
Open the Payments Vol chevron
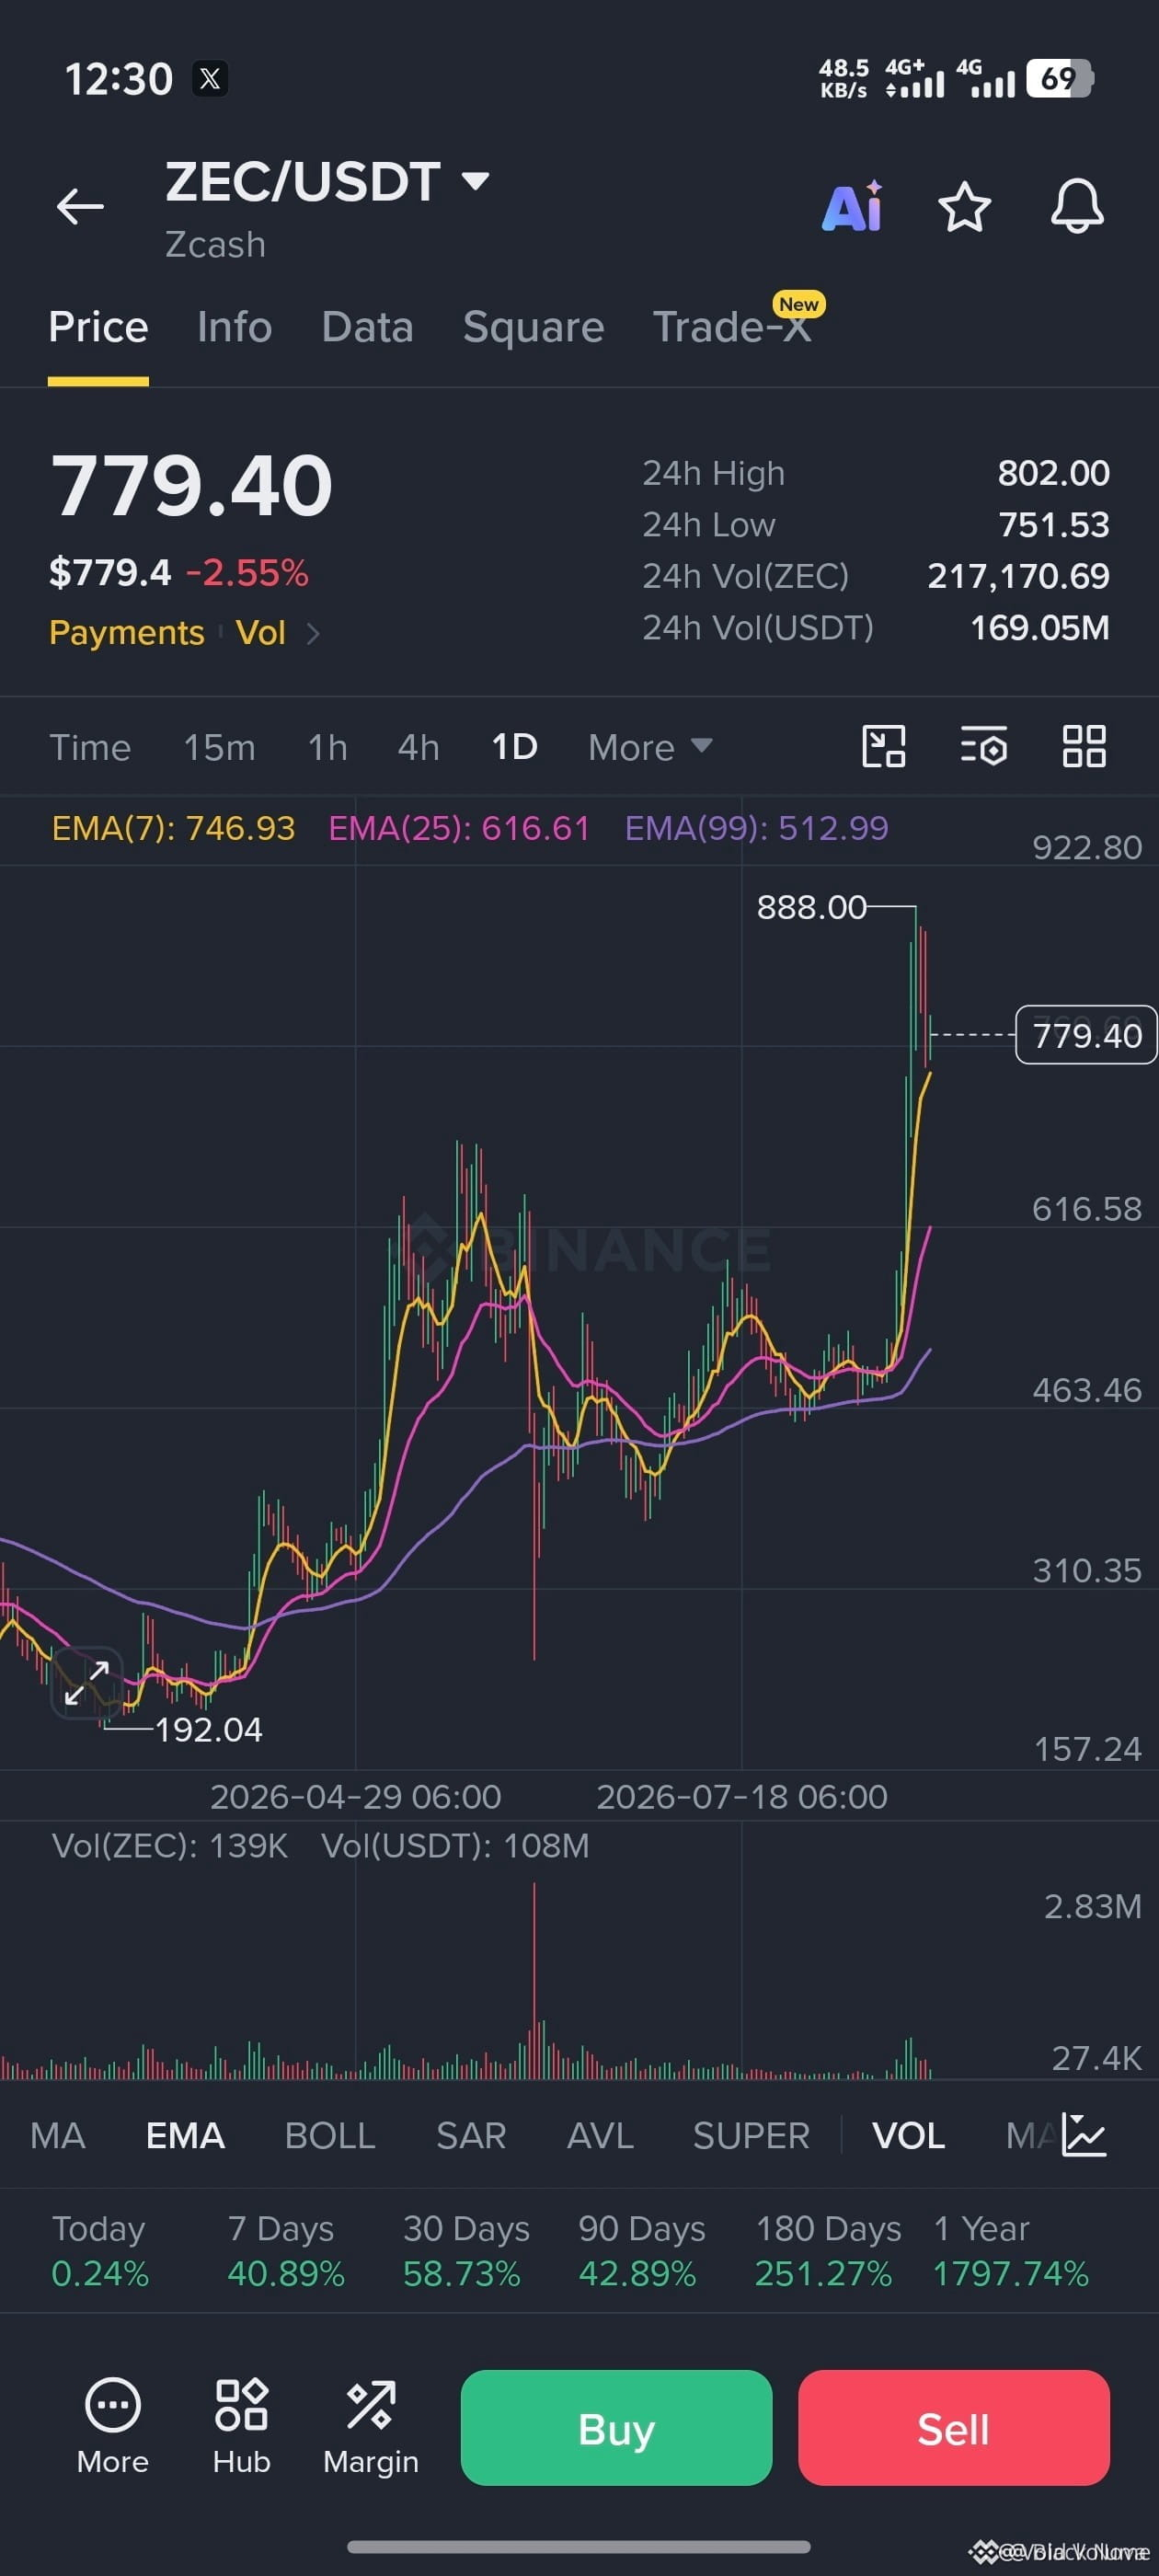313,633
